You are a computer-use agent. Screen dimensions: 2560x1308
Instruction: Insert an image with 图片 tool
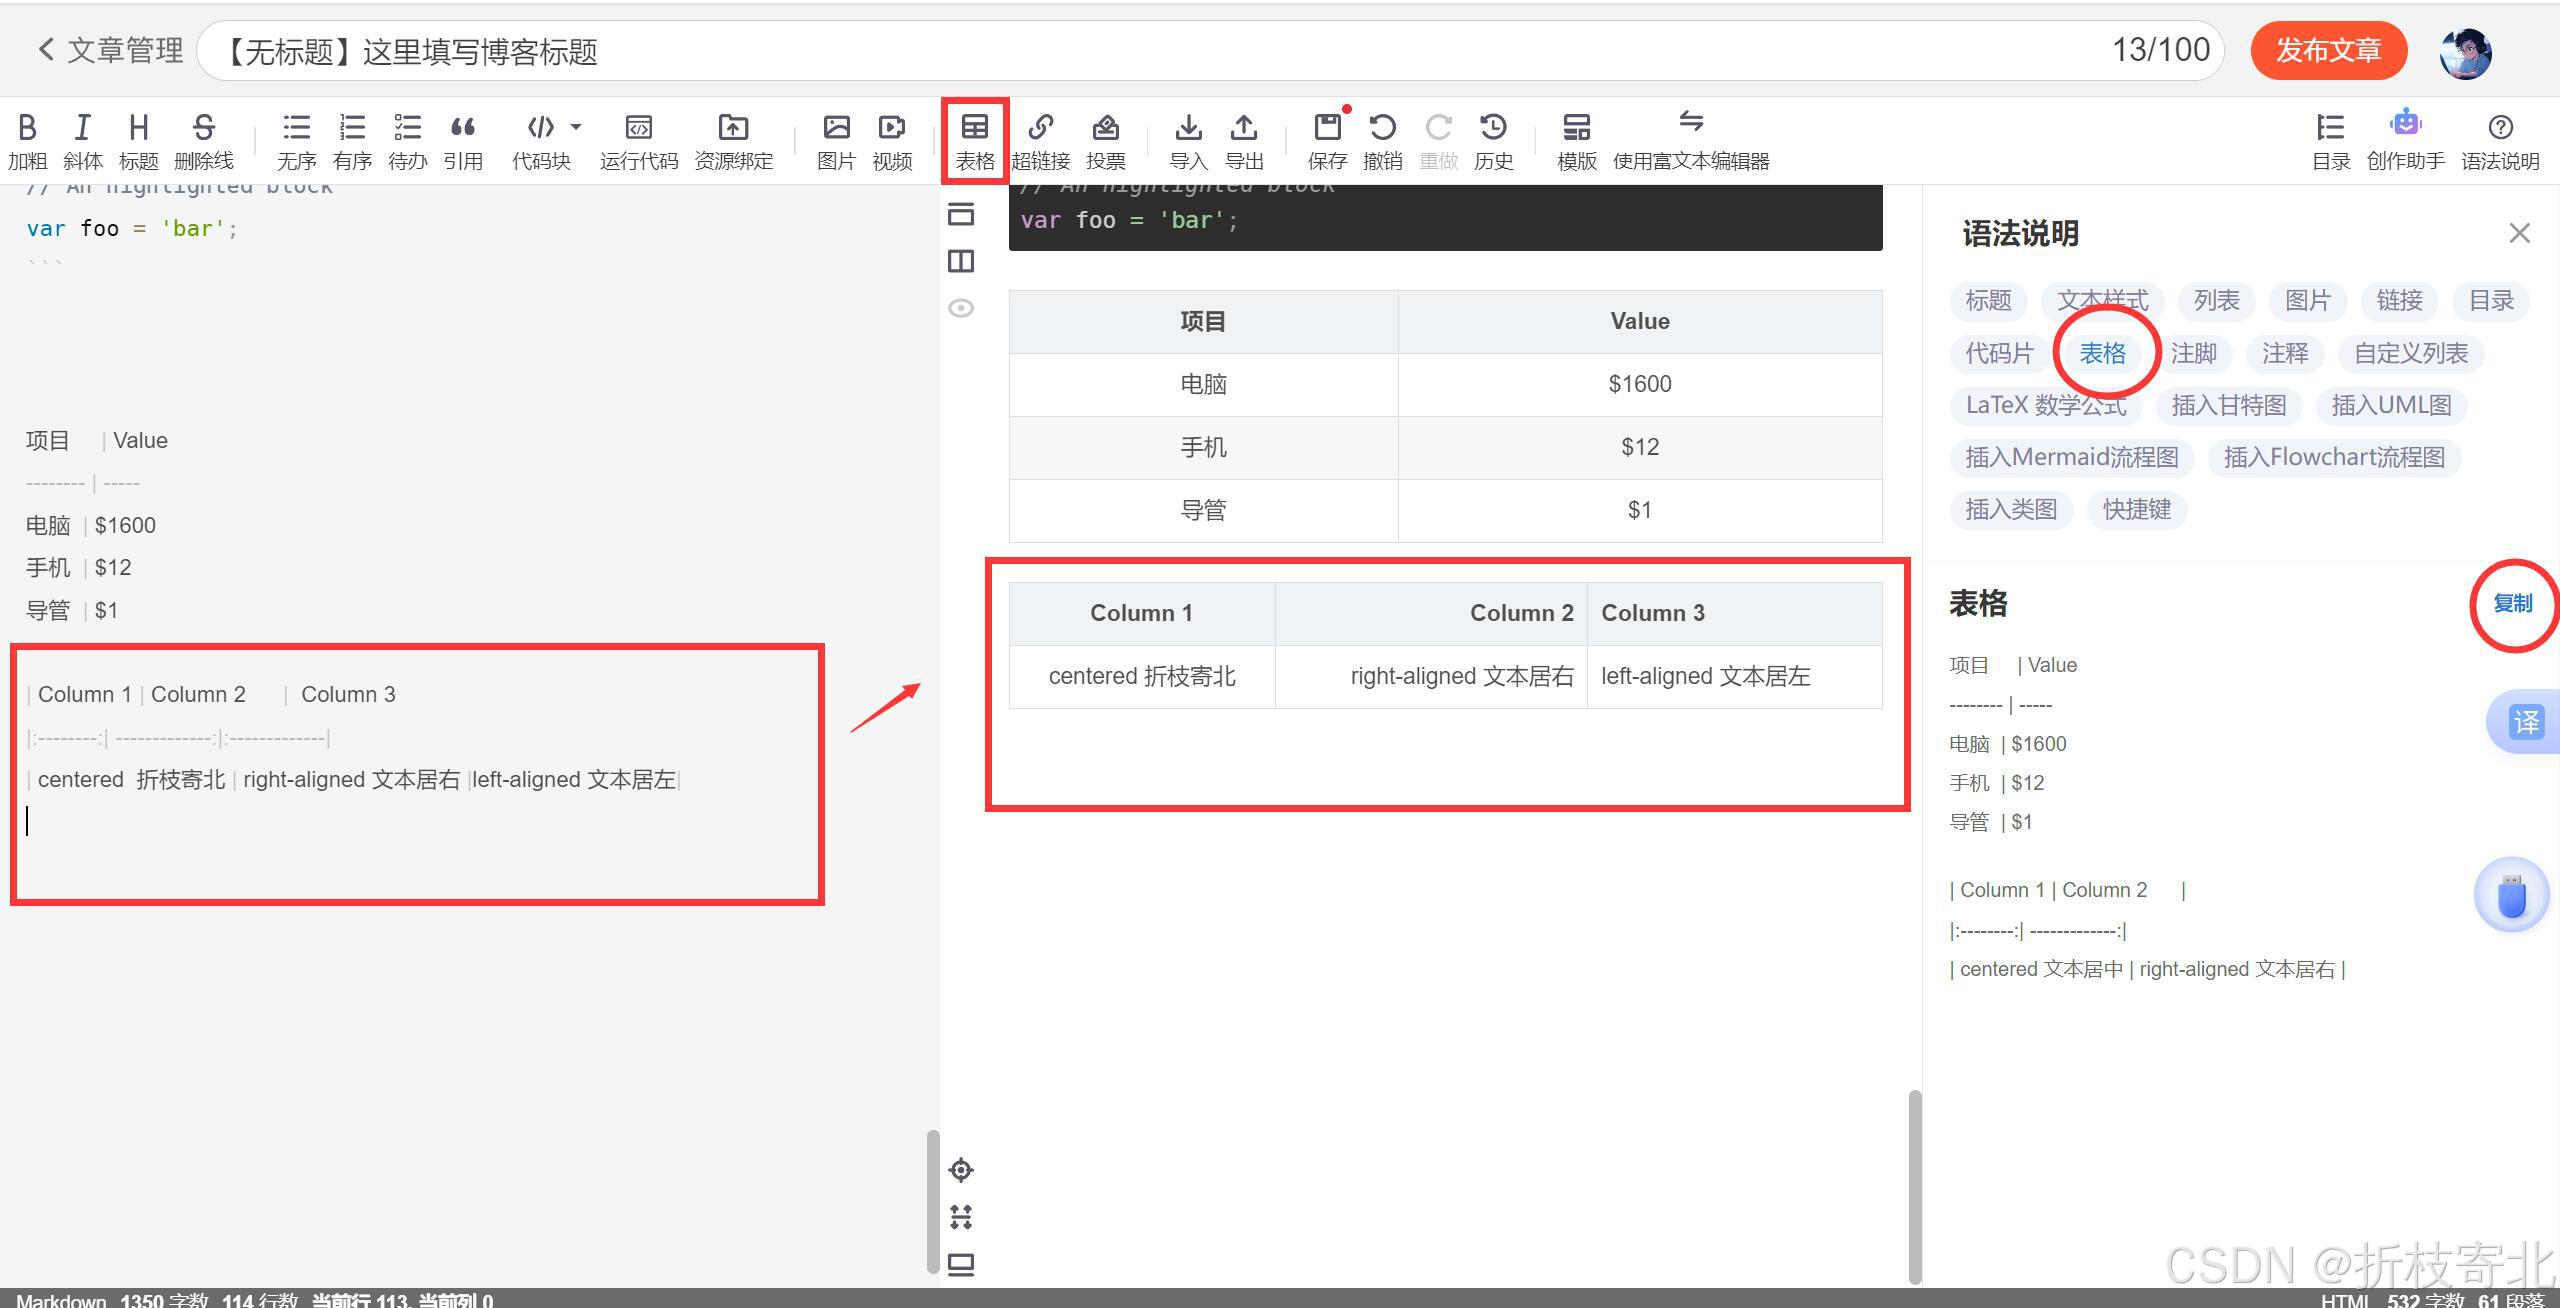[x=836, y=141]
